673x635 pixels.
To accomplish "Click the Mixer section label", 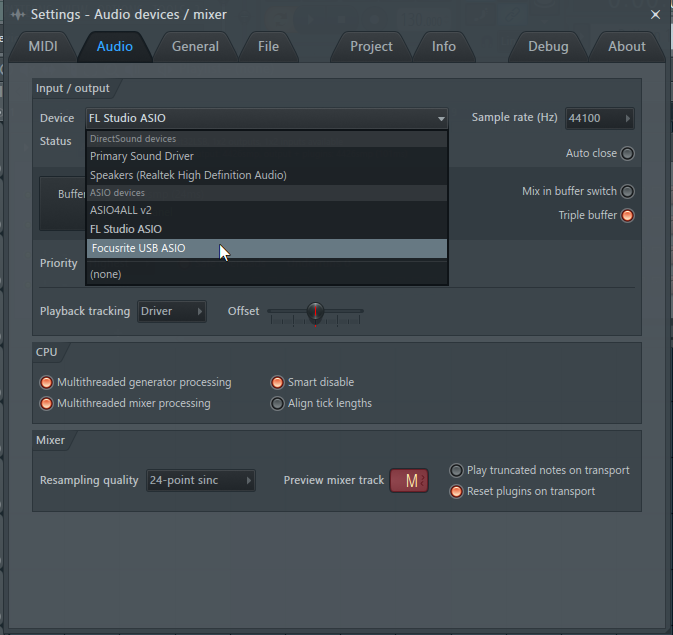I will pos(50,440).
